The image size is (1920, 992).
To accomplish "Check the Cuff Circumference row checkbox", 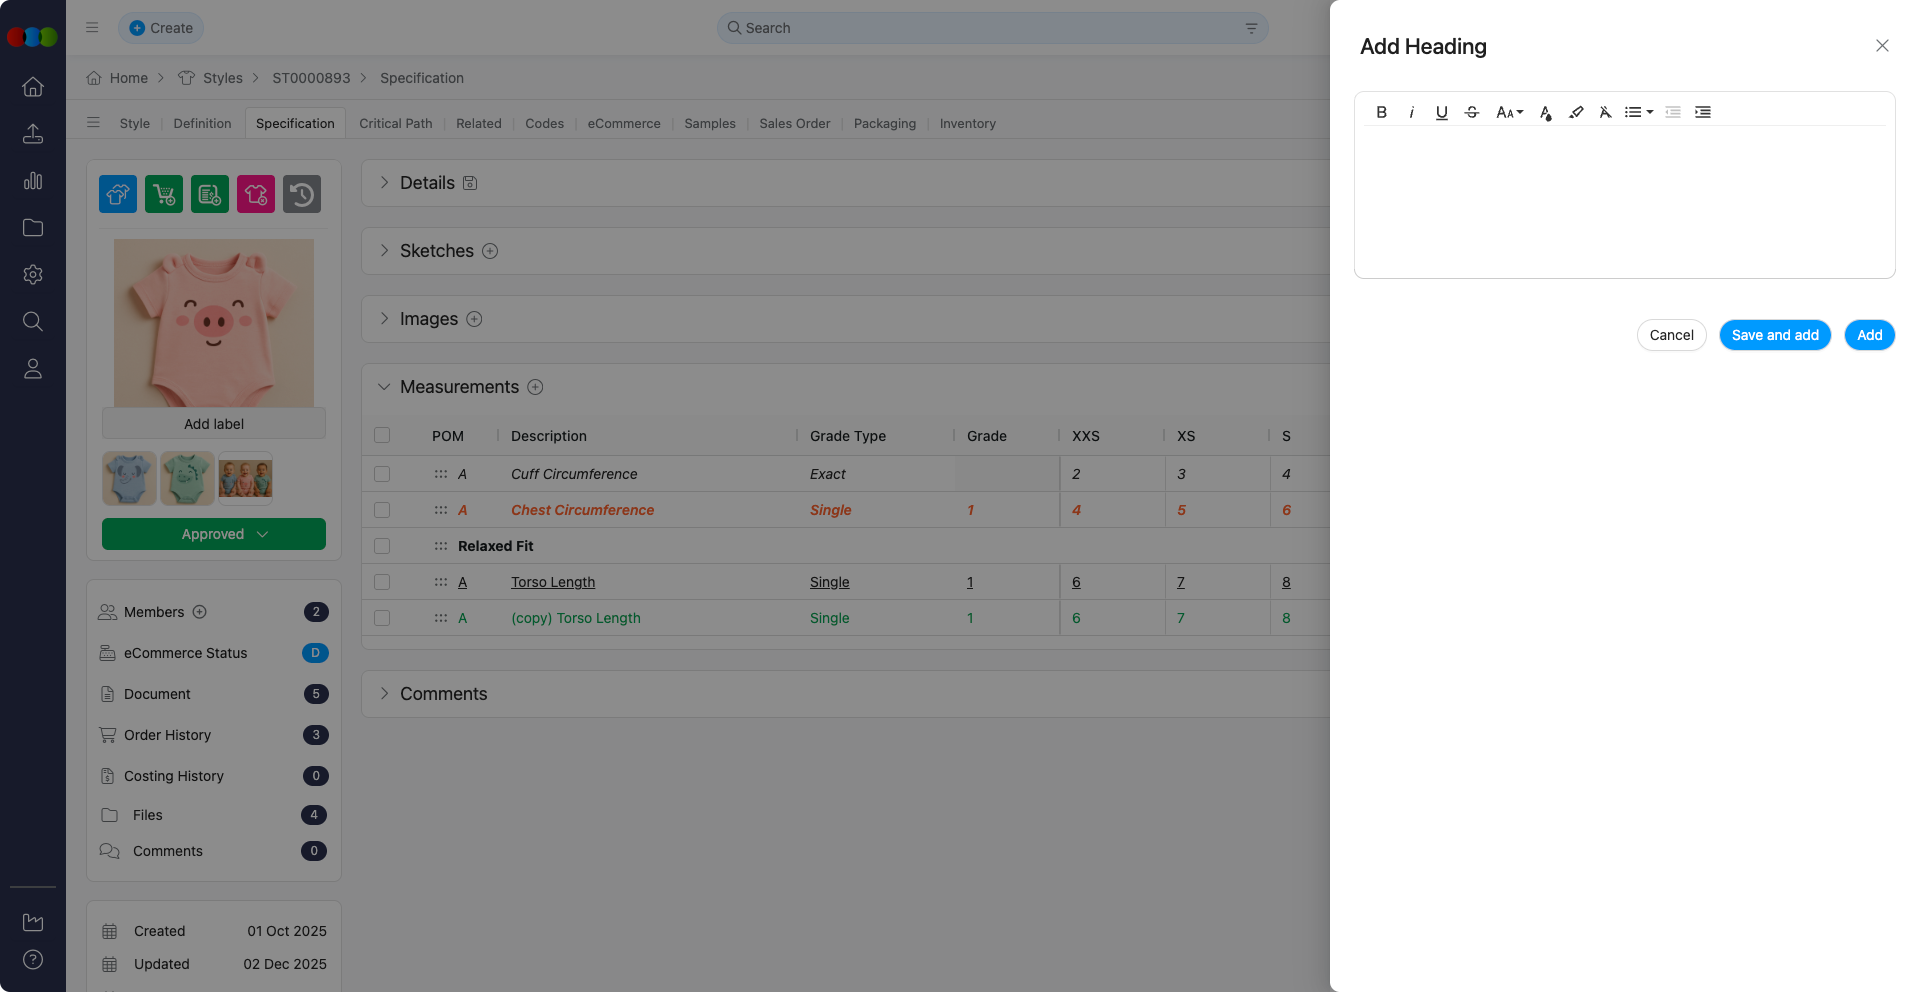I will tap(382, 474).
